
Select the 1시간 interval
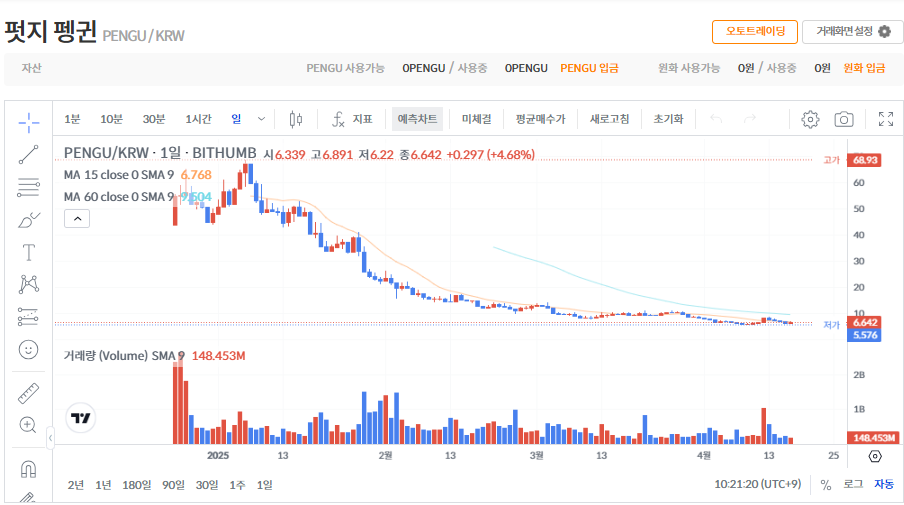click(198, 119)
